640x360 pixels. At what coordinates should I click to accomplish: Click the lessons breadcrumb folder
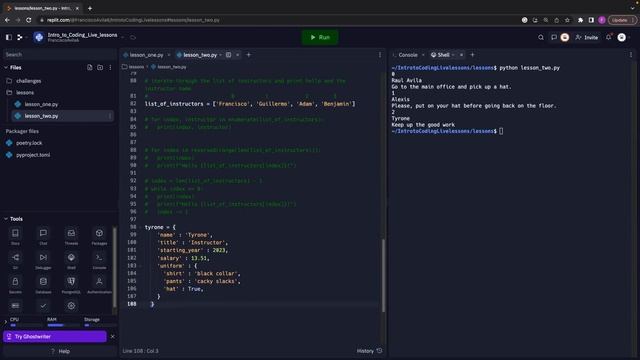coord(133,67)
